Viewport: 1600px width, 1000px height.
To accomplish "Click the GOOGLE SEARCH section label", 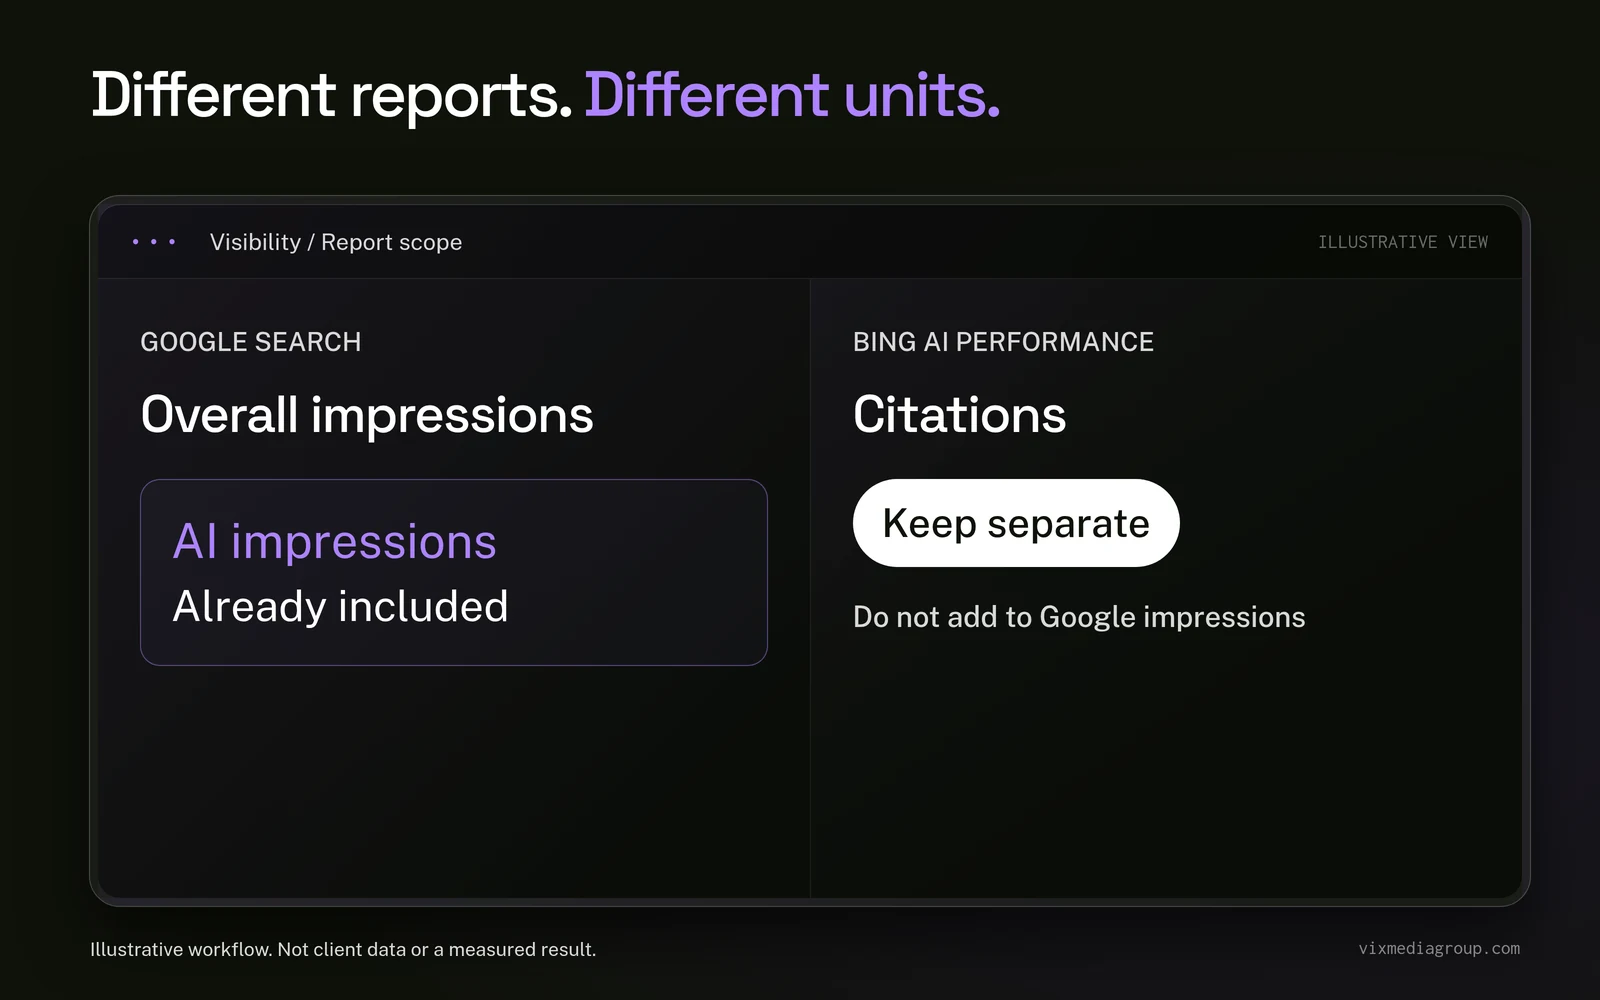I will click(251, 342).
